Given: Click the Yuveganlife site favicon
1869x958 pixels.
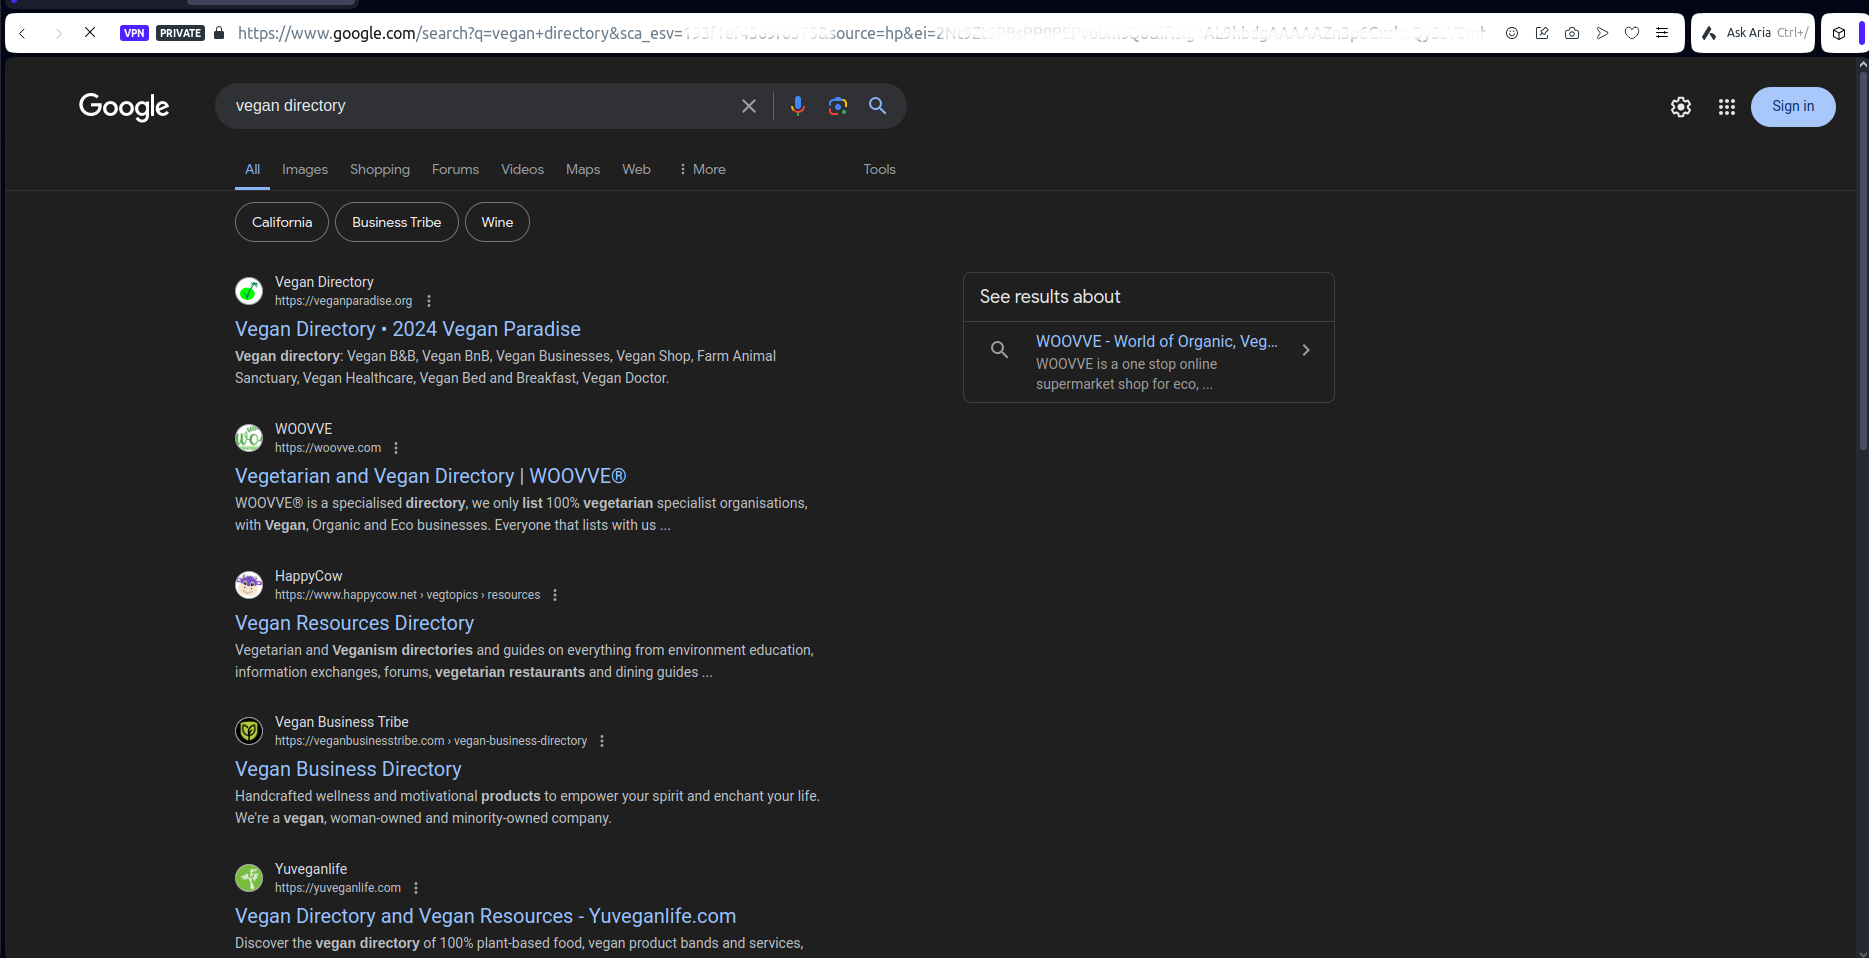Looking at the screenshot, I should point(249,878).
